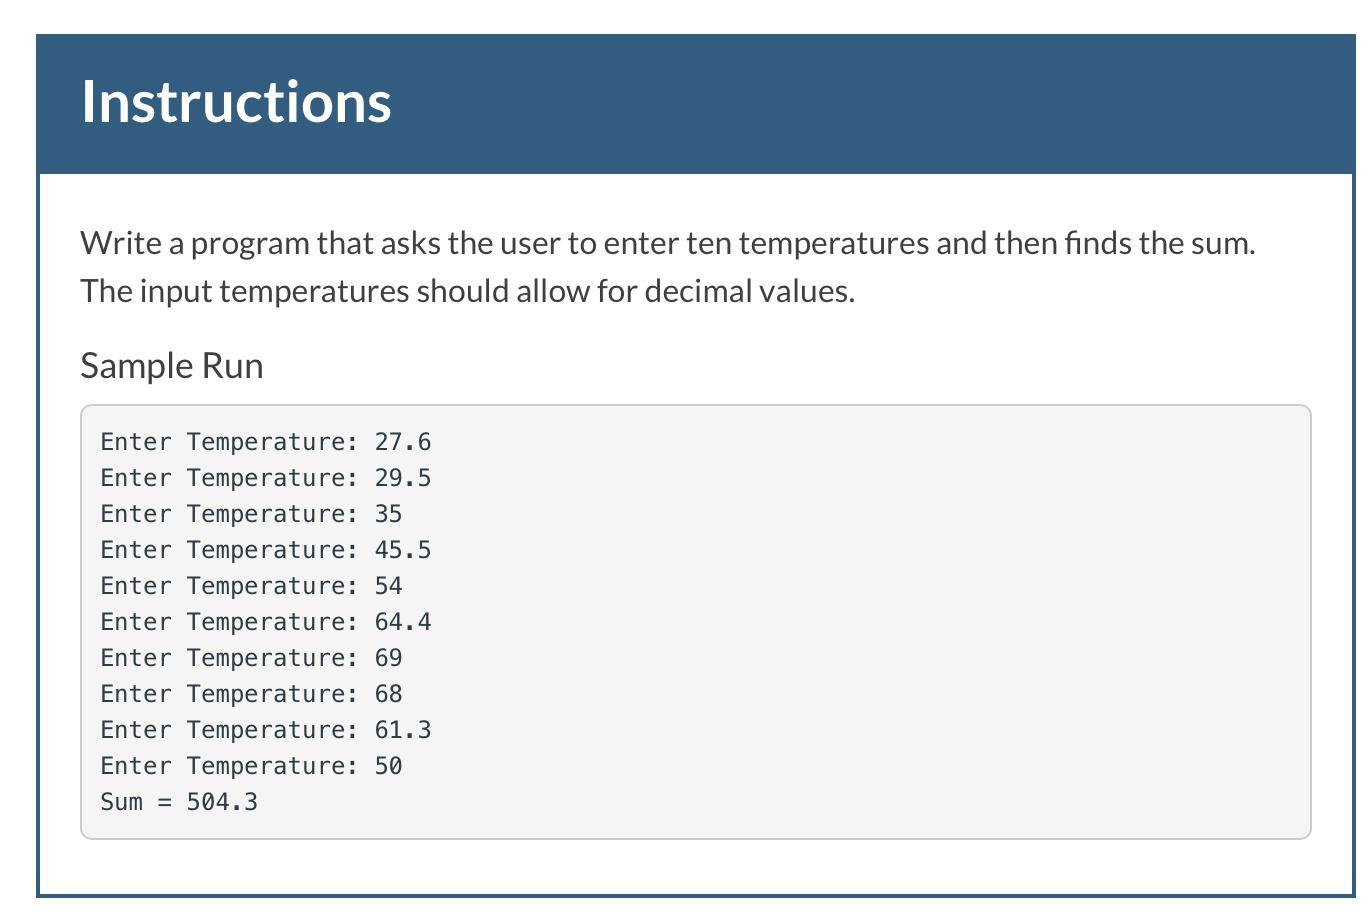The width and height of the screenshot is (1368, 917).
Task: Click the "Sum = 504.3" output line
Action: pyautogui.click(x=179, y=802)
